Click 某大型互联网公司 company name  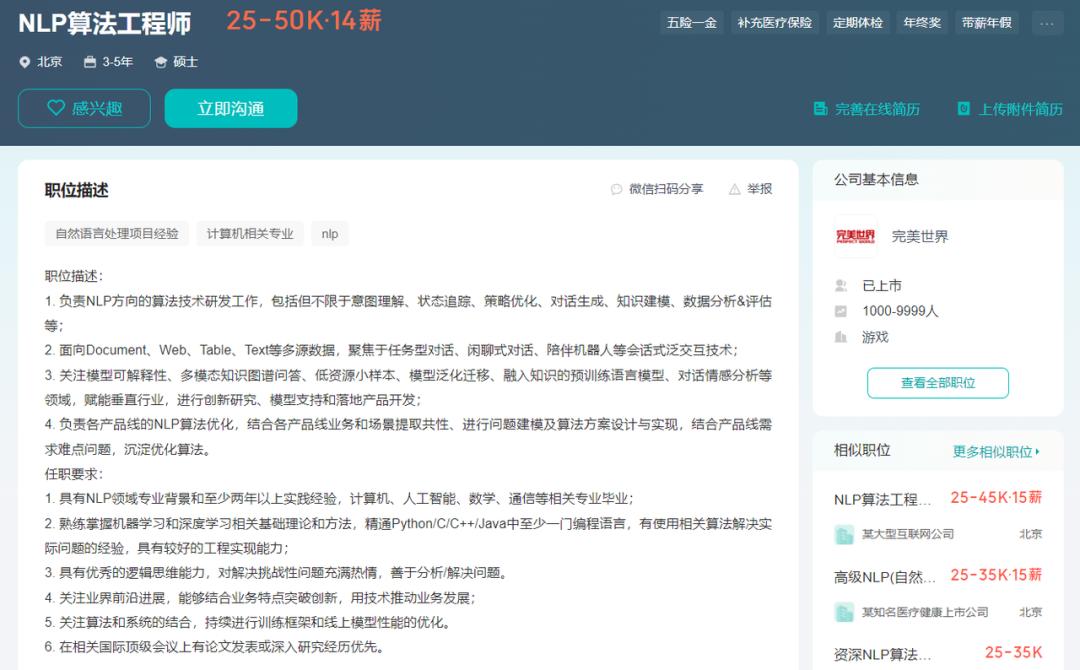908,534
